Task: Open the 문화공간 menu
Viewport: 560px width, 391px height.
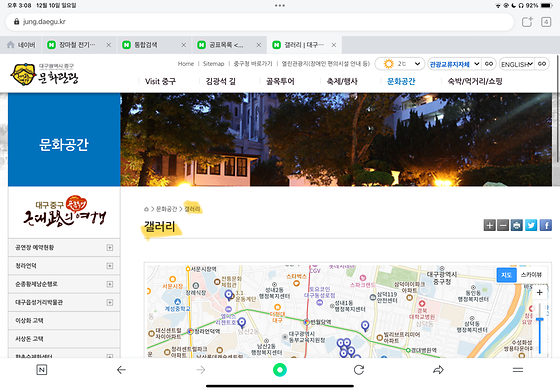Action: click(401, 81)
